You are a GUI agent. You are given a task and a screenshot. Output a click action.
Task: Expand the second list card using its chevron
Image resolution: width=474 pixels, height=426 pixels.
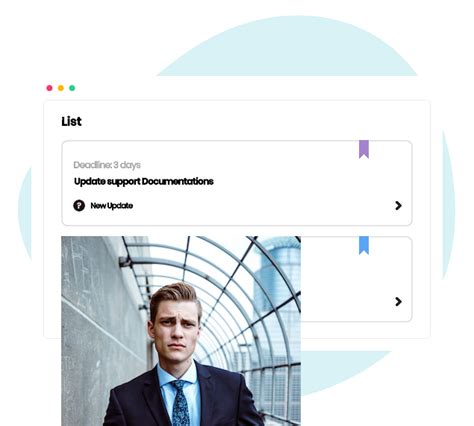398,302
